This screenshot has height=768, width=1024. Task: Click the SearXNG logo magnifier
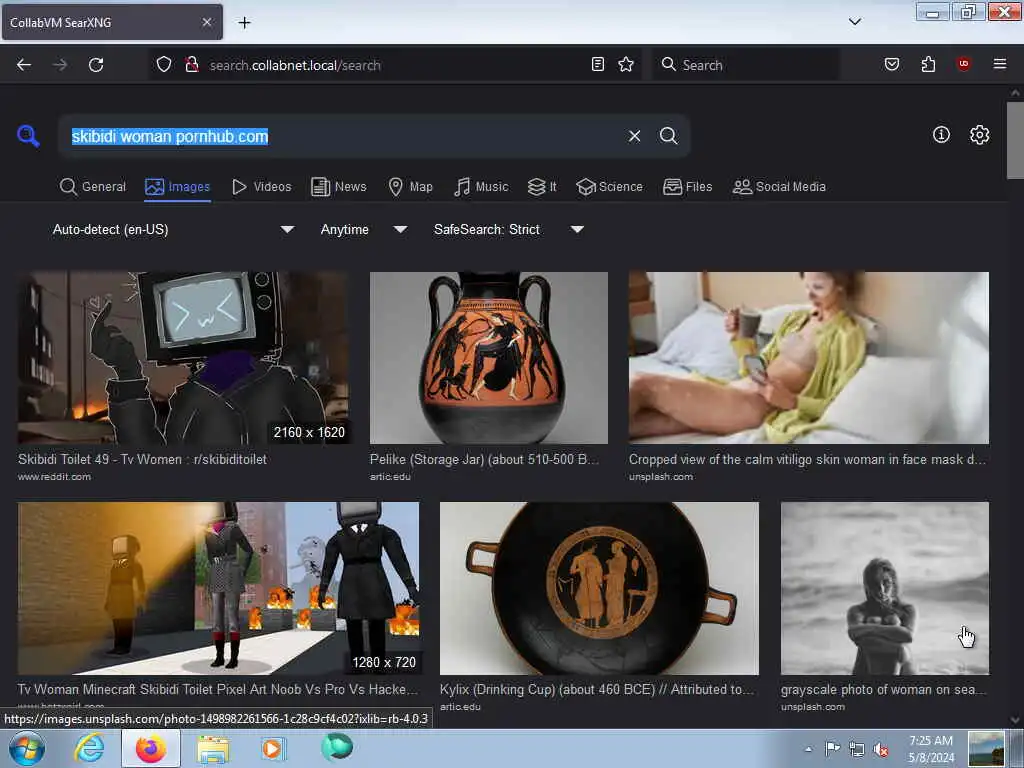(28, 136)
